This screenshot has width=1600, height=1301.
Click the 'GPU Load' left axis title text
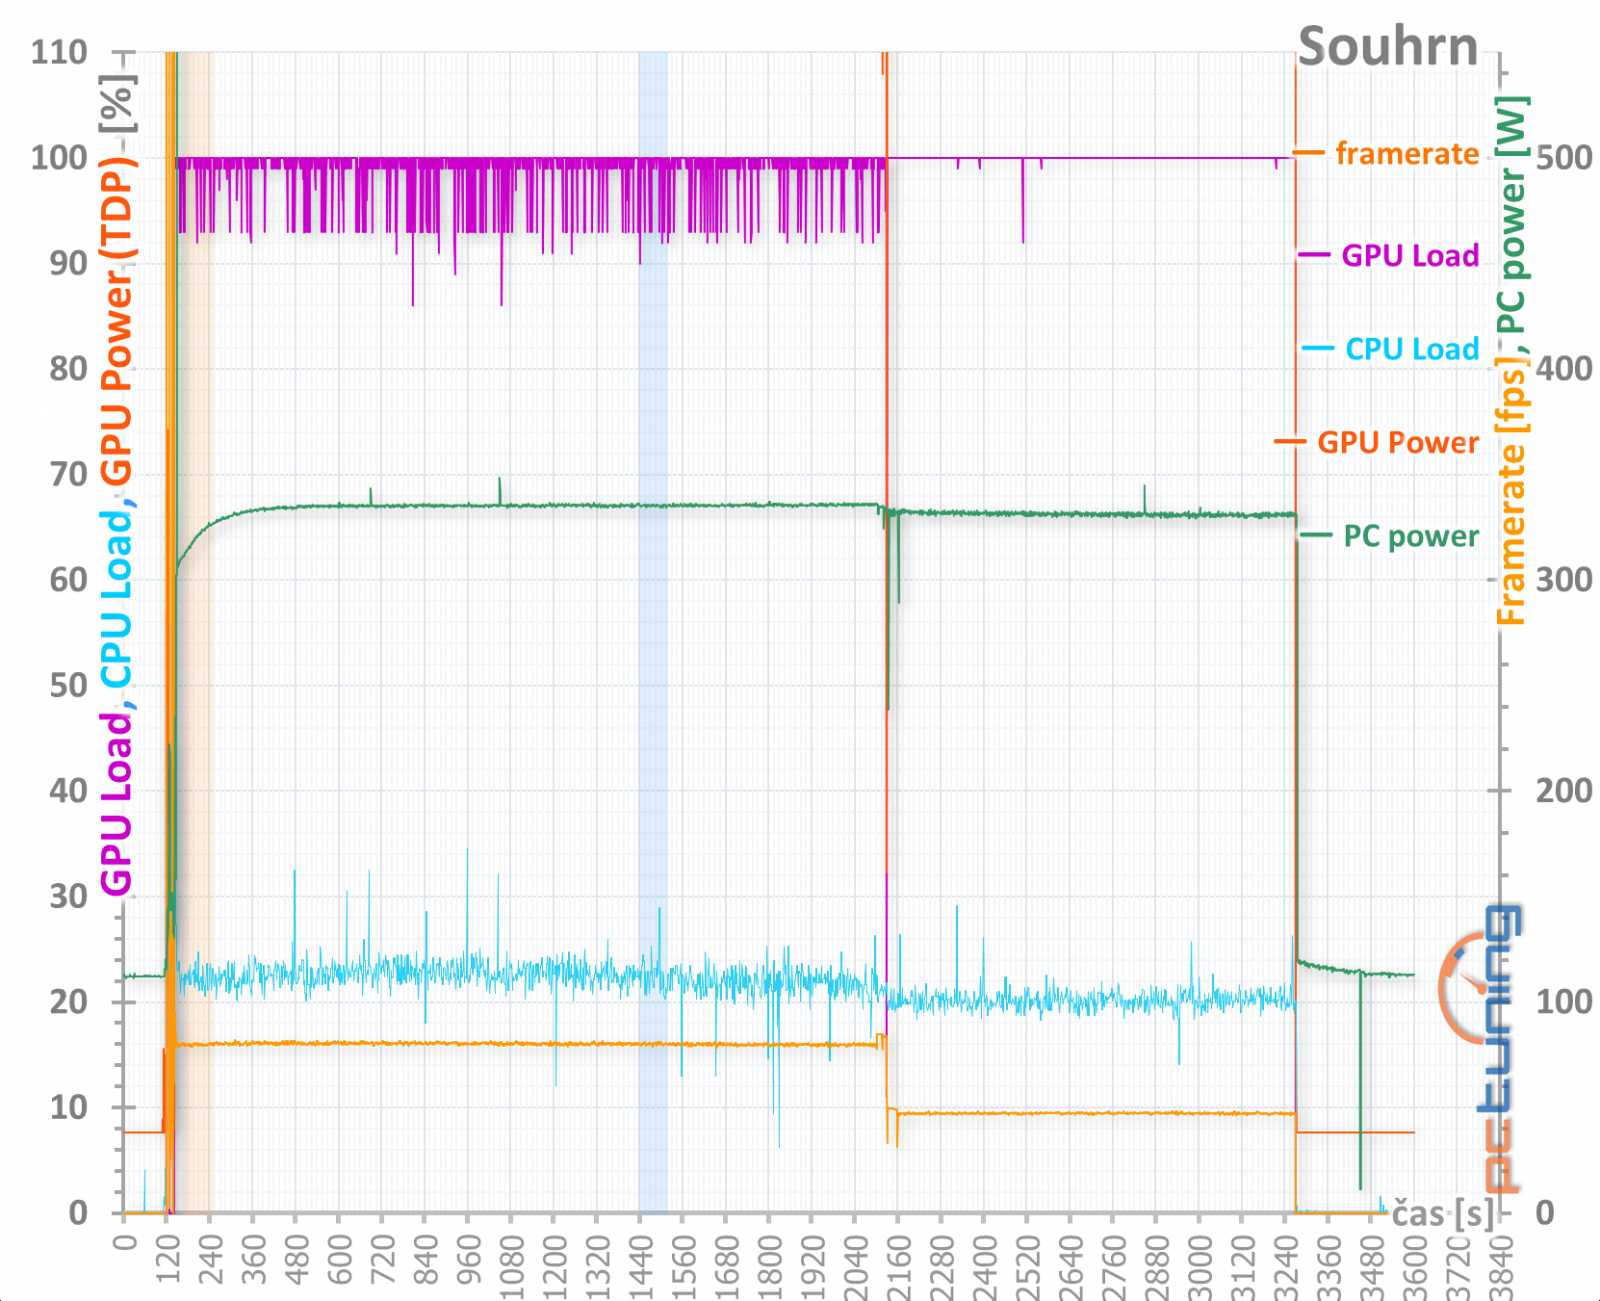click(116, 803)
